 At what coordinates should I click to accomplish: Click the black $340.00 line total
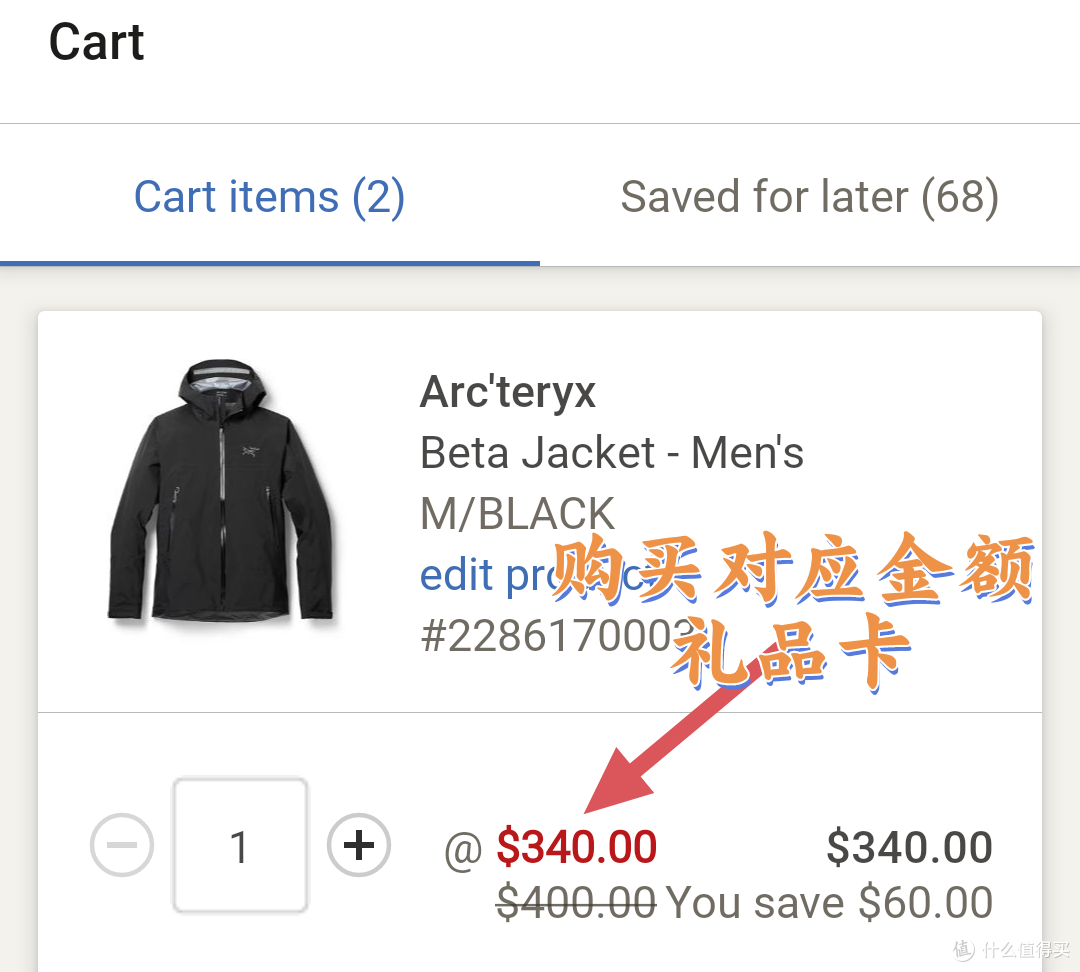[x=909, y=847]
